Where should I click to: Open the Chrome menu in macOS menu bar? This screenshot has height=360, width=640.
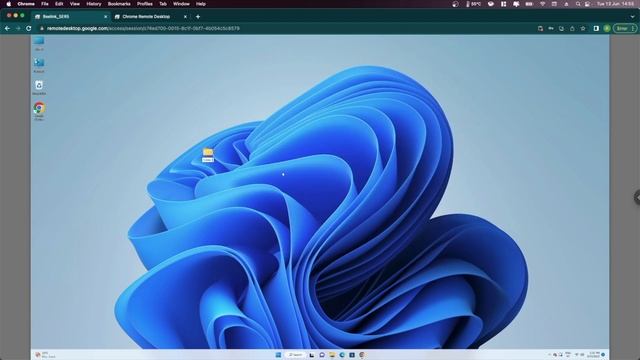tap(26, 4)
